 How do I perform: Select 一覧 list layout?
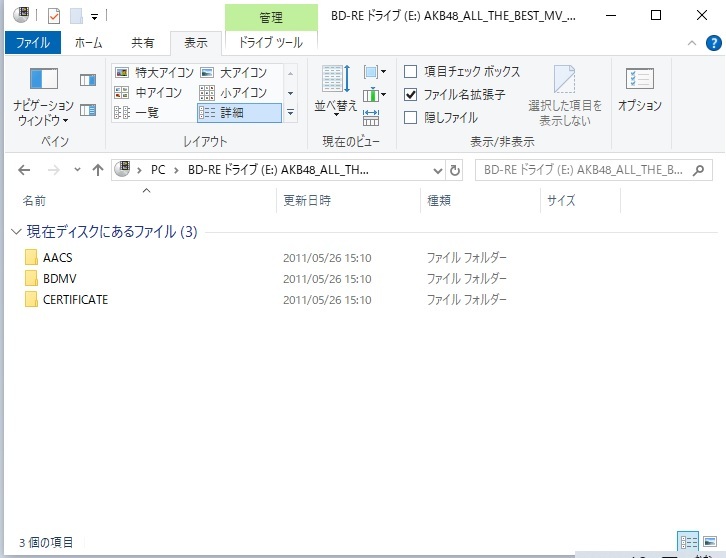click(137, 113)
